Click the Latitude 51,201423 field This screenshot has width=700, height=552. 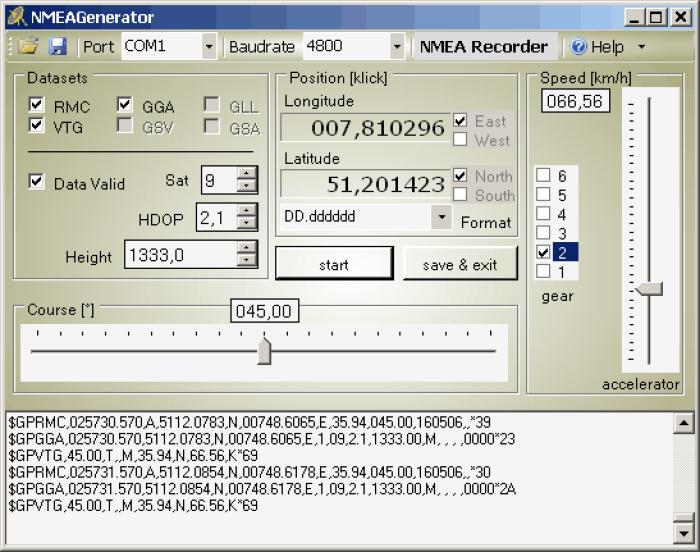365,184
